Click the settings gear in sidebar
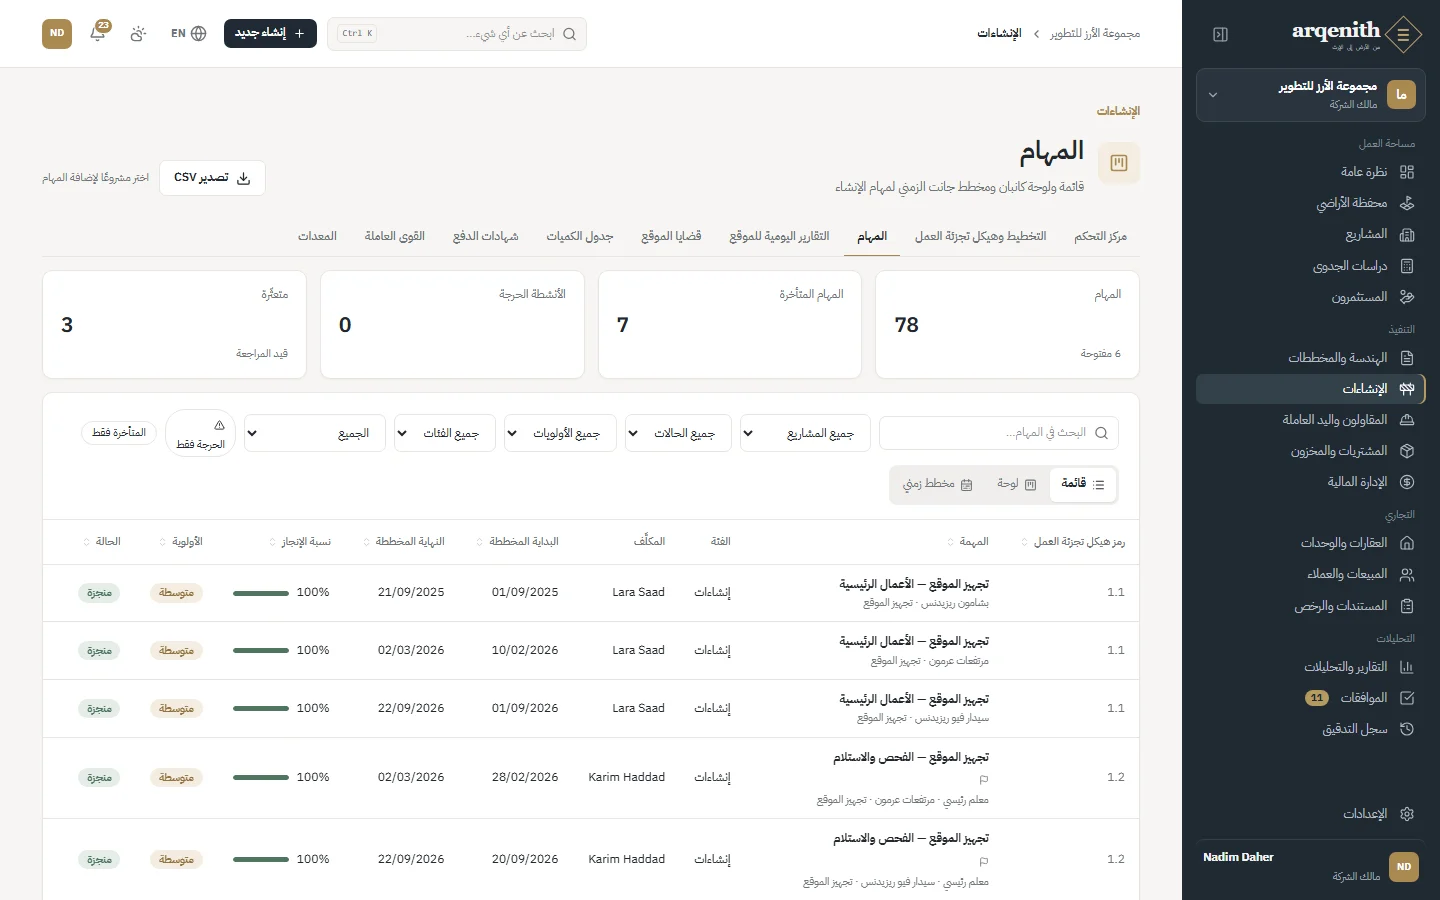Image resolution: width=1440 pixels, height=900 pixels. tap(1407, 814)
